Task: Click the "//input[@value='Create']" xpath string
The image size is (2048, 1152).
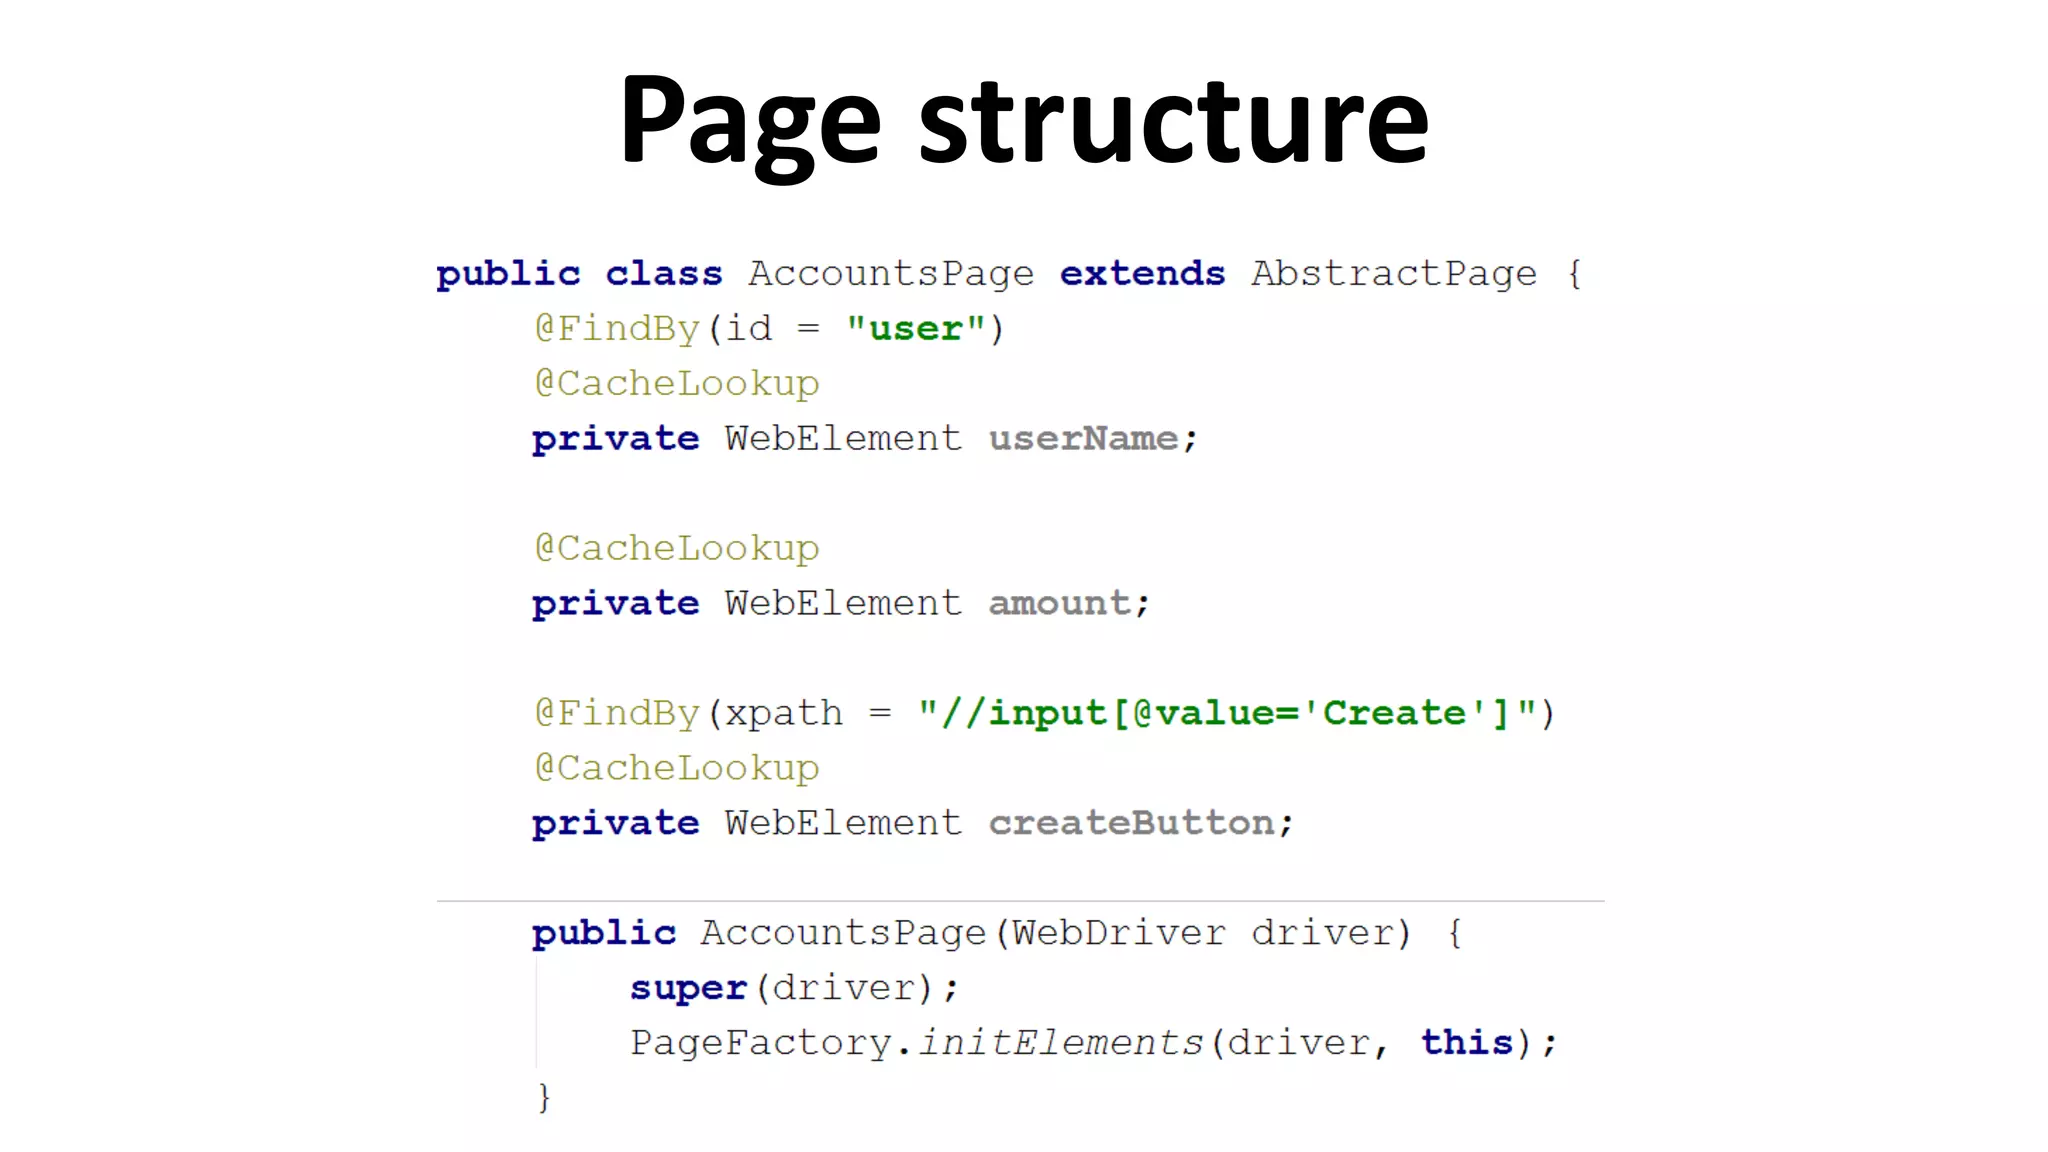Action: [x=1227, y=713]
